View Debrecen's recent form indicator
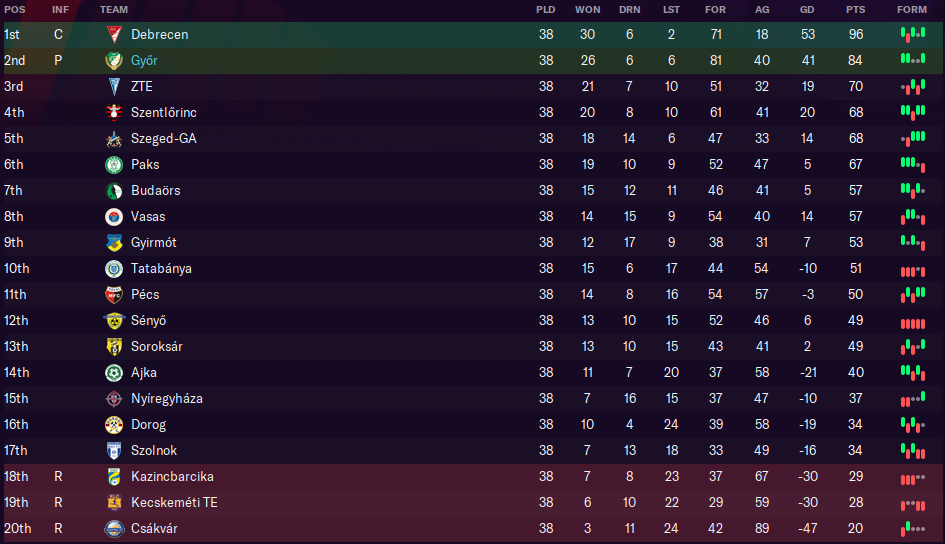Viewport: 945px width, 544px height. coord(911,34)
